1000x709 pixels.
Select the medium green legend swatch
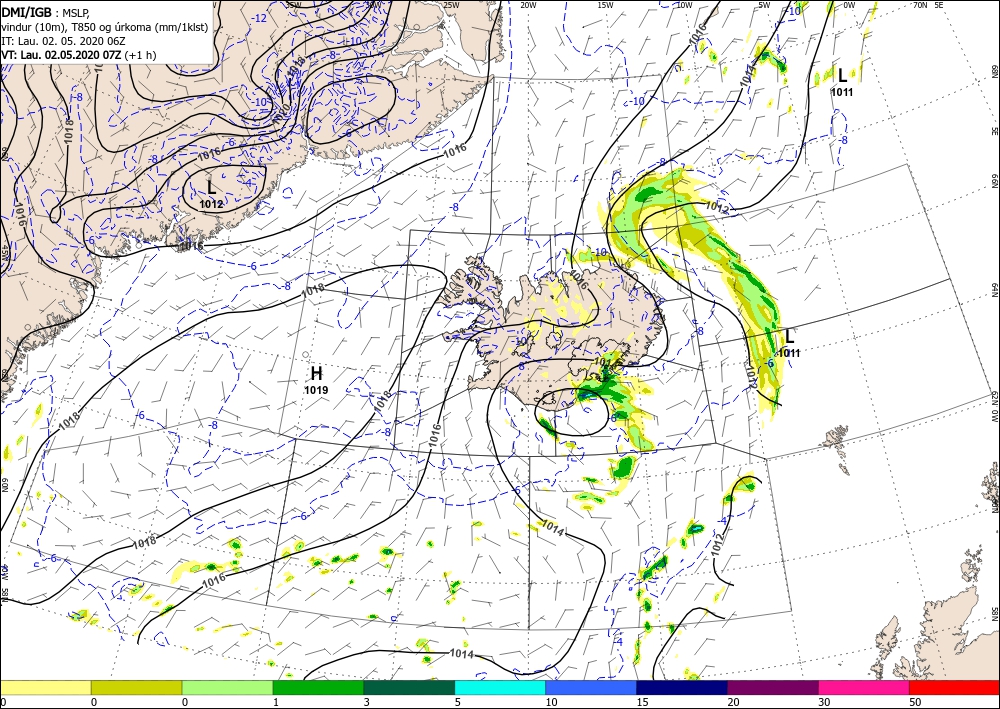coord(318,687)
